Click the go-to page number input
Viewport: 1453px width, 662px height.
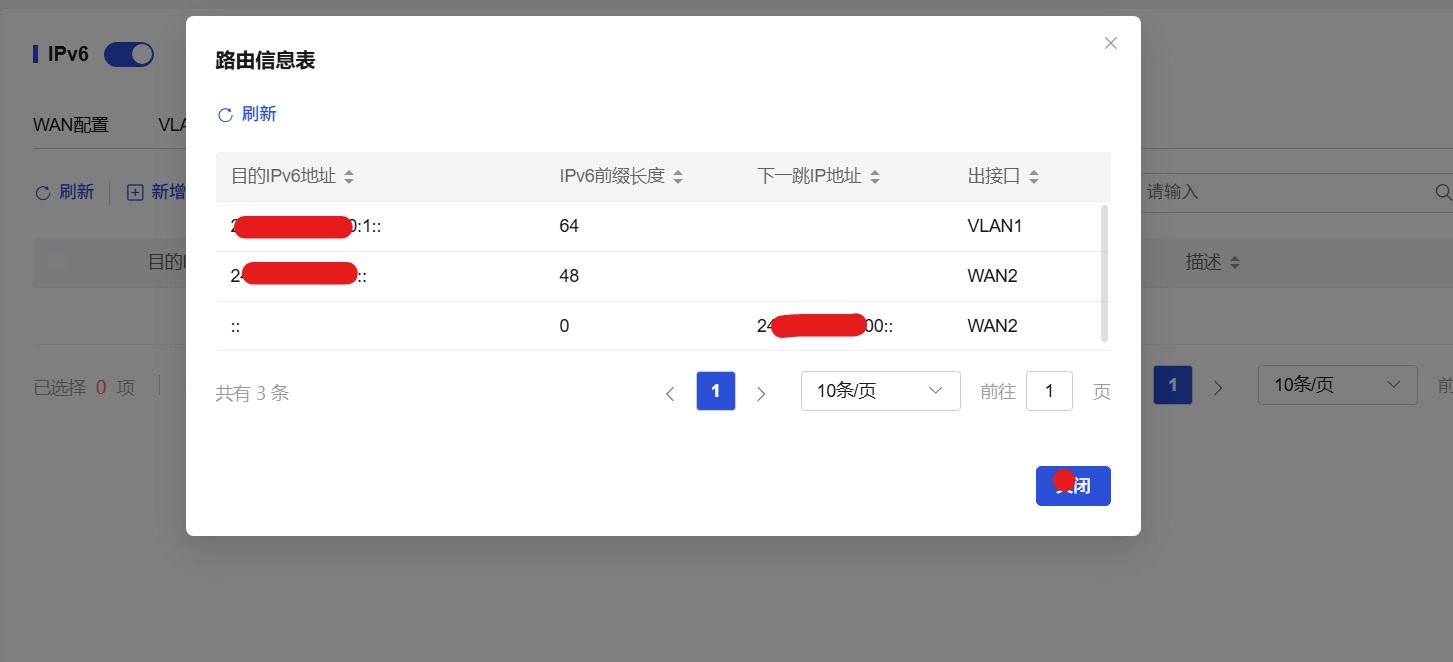(x=1049, y=391)
